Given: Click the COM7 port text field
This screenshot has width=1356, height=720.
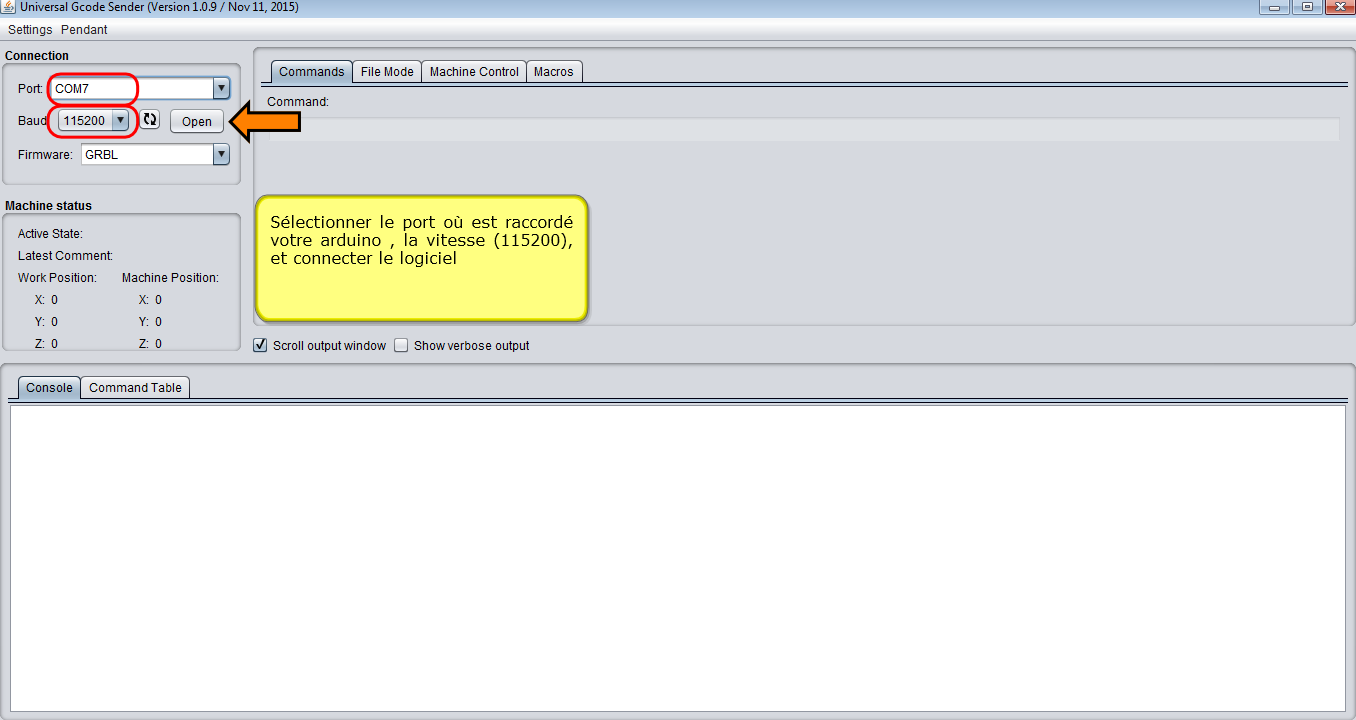Looking at the screenshot, I should (x=130, y=89).
